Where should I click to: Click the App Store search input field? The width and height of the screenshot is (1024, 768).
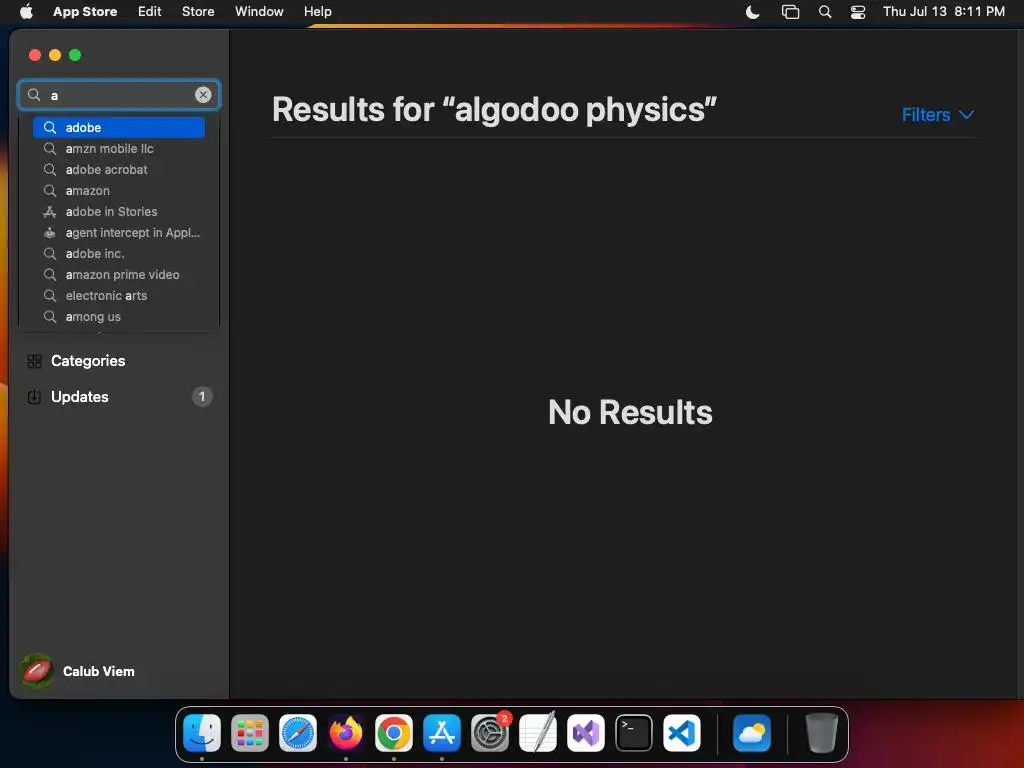119,95
